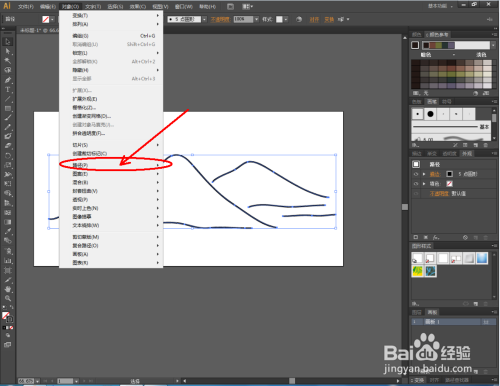
Task: Choose 扩展外观(E) Expand Appearance item
Action: pos(111,99)
